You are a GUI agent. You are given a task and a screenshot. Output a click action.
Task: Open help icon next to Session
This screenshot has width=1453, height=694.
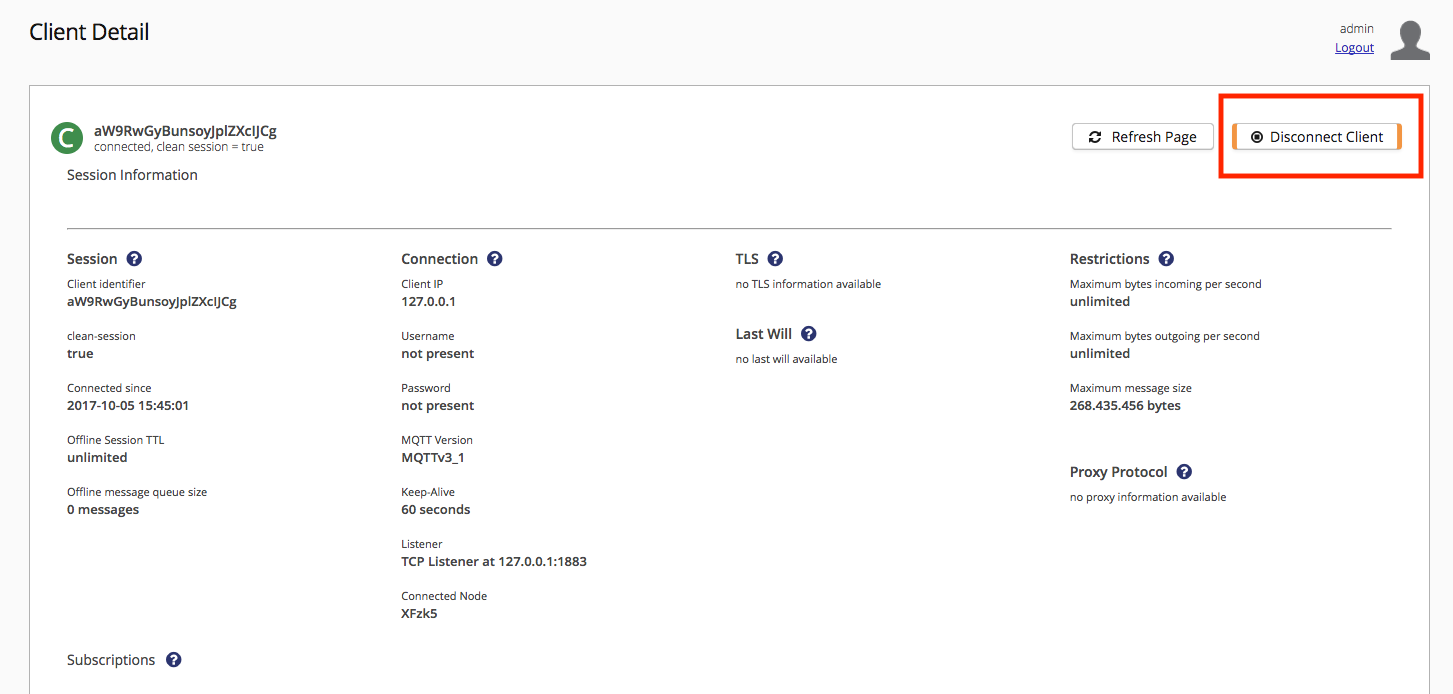(x=134, y=259)
